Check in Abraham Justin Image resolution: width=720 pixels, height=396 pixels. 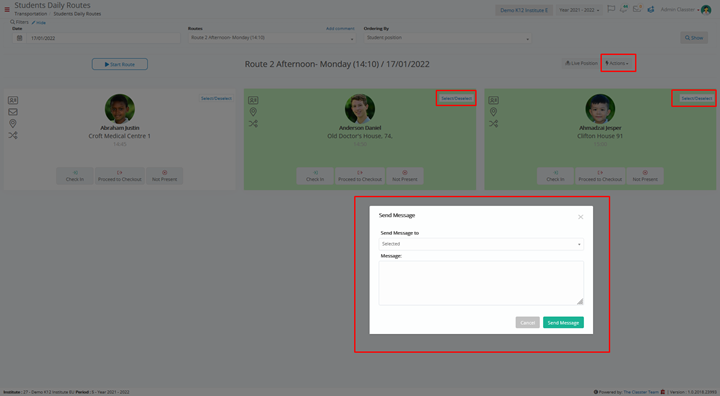(75, 176)
